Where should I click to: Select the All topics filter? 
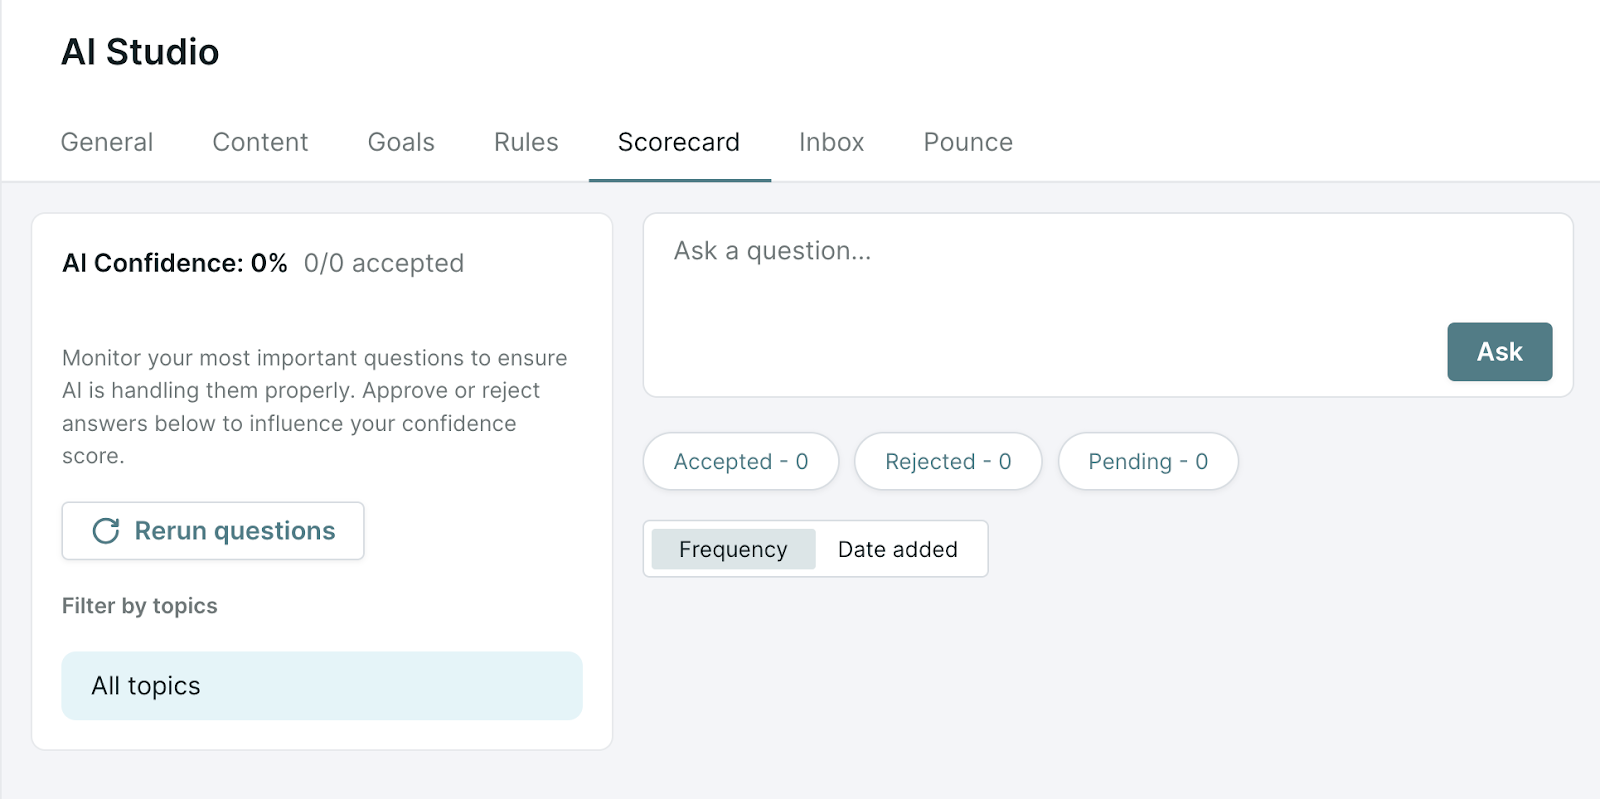pos(322,686)
